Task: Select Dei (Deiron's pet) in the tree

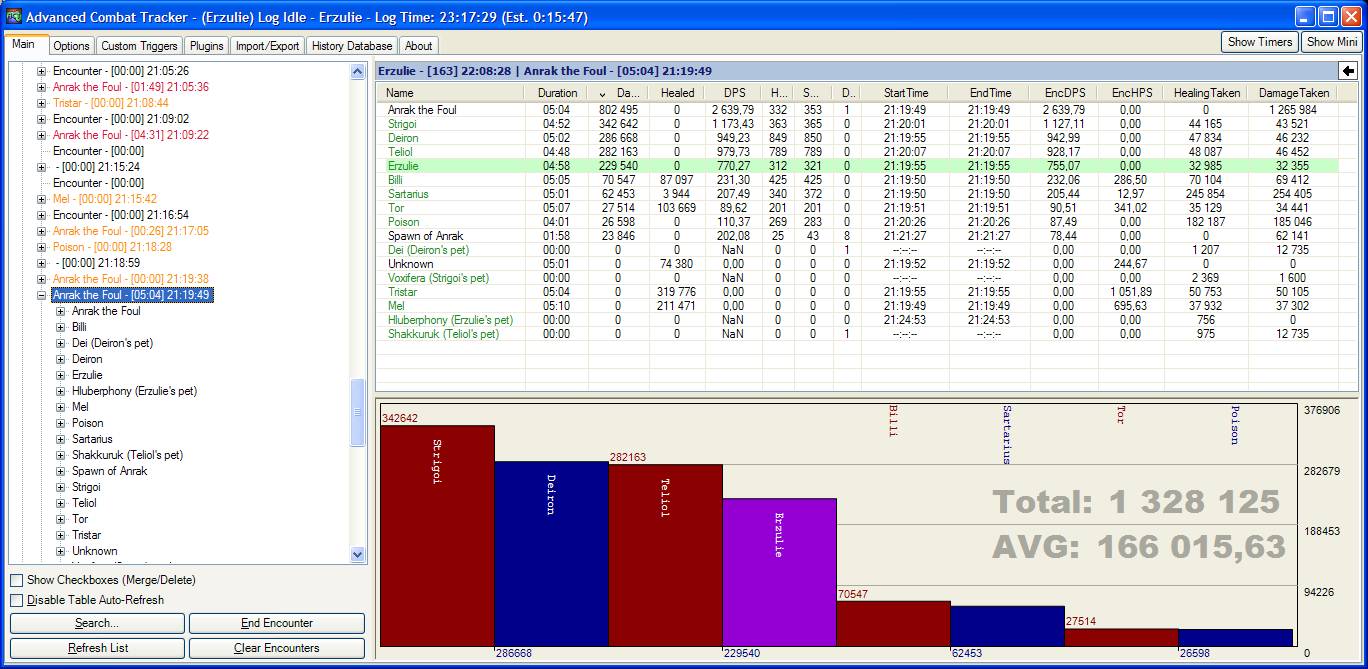Action: click(112, 343)
